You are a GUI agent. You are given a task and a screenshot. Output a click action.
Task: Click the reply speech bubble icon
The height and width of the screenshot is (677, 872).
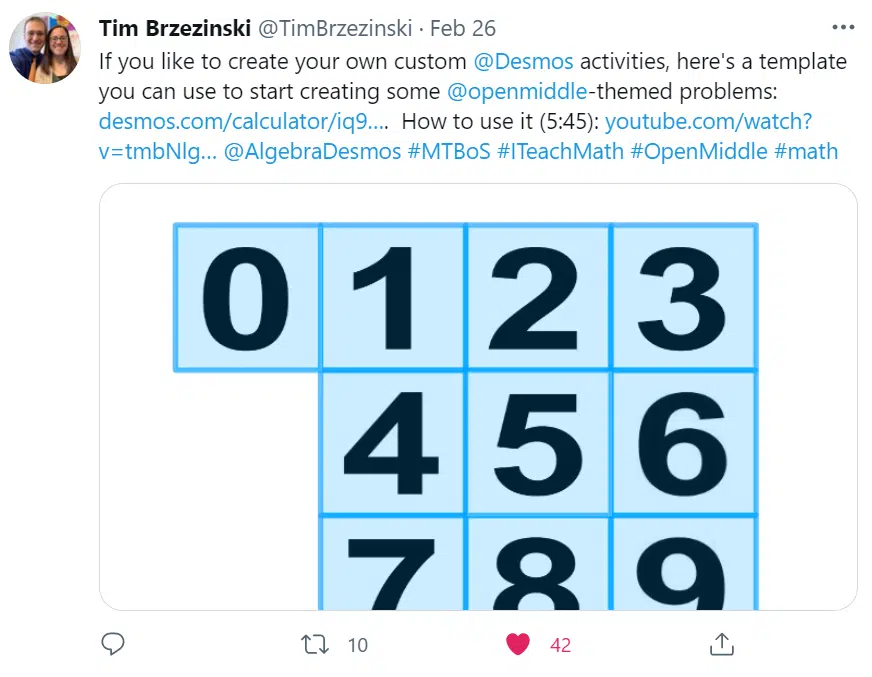pyautogui.click(x=113, y=644)
